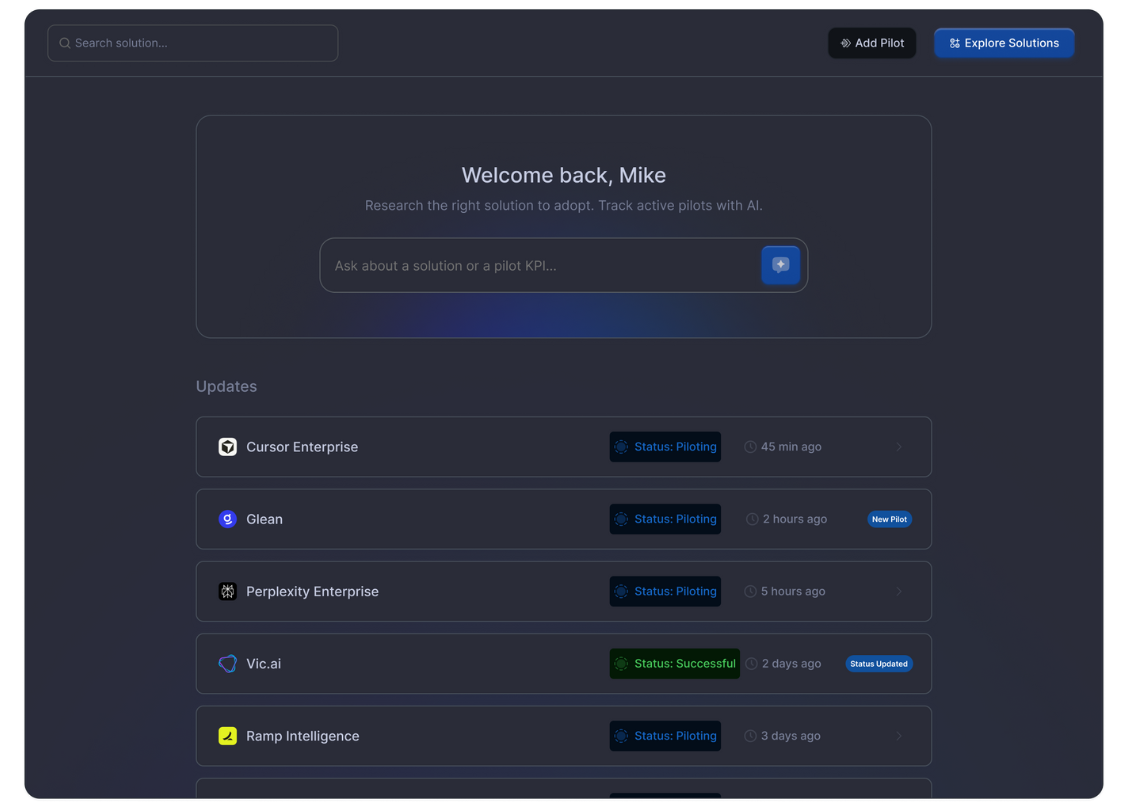Image resolution: width=1128 pixels, height=809 pixels.
Task: Click the Explore Solutions grid icon
Action: pos(955,43)
